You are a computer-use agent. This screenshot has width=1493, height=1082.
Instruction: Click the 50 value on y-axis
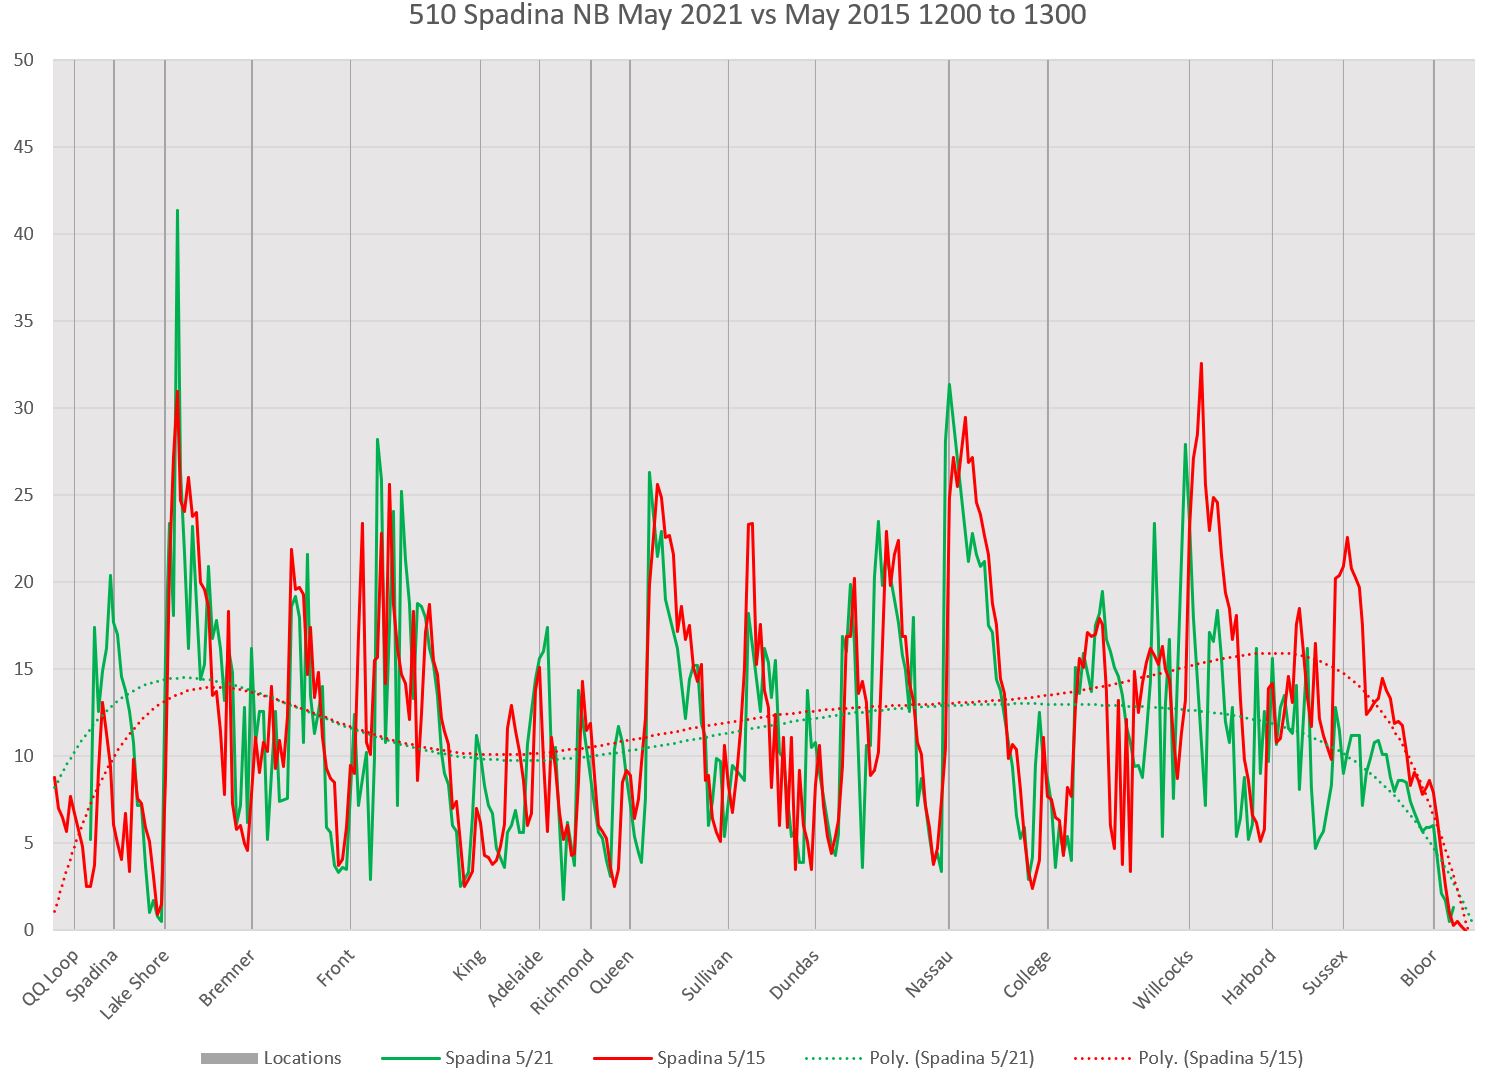pos(23,60)
